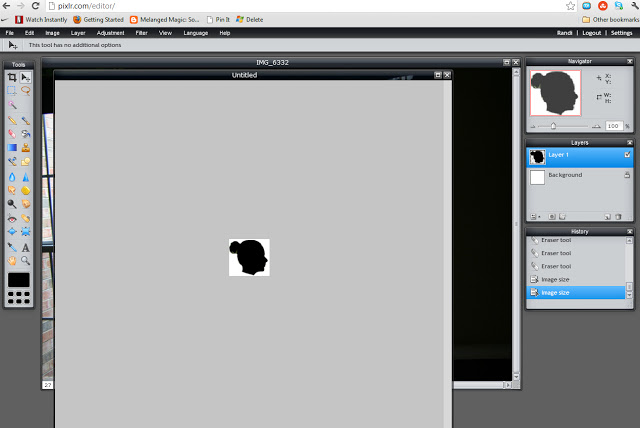Viewport: 640px width, 428px height.
Task: Select the Pencil tool
Action: click(12, 119)
